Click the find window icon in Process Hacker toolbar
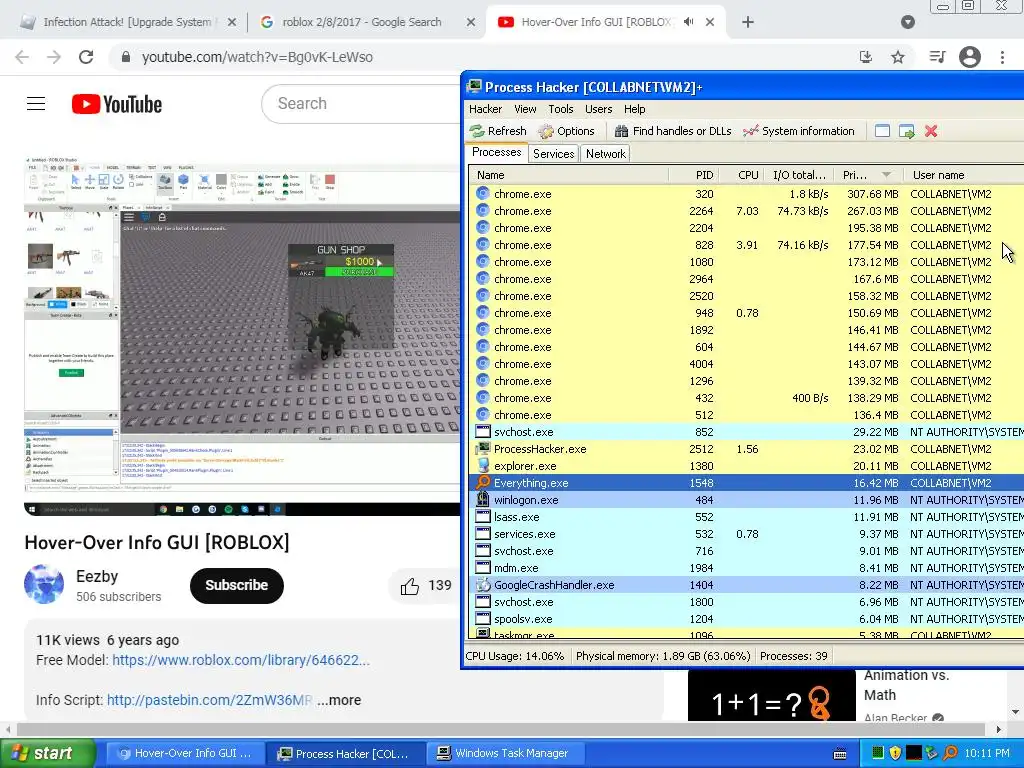1024x768 pixels. pos(882,131)
